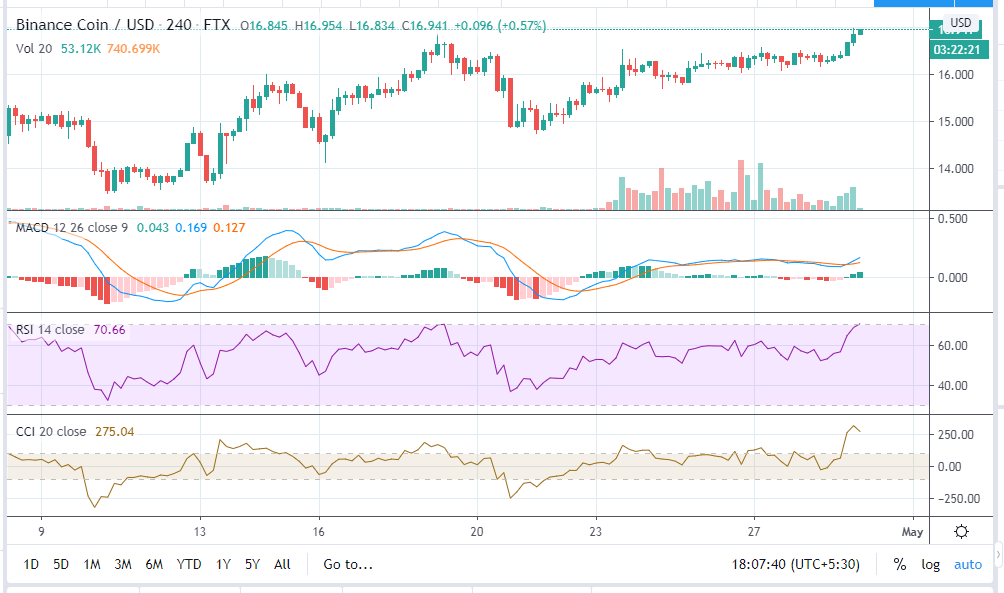Click the 03:22:21 countdown price label

[957, 49]
